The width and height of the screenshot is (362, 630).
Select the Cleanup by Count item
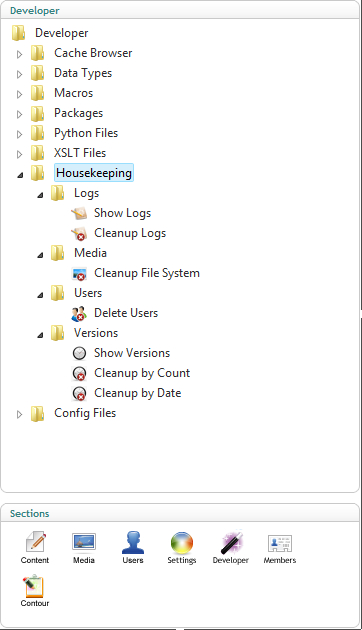[x=142, y=373]
